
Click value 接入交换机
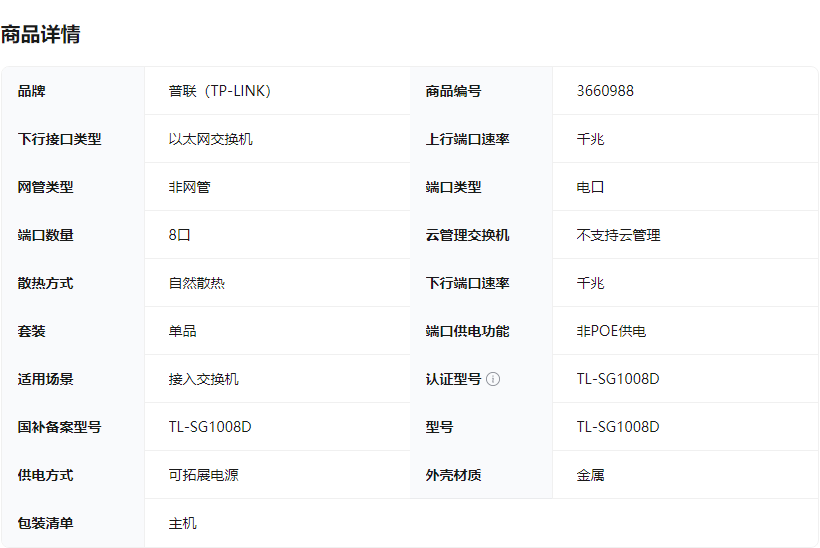[203, 379]
